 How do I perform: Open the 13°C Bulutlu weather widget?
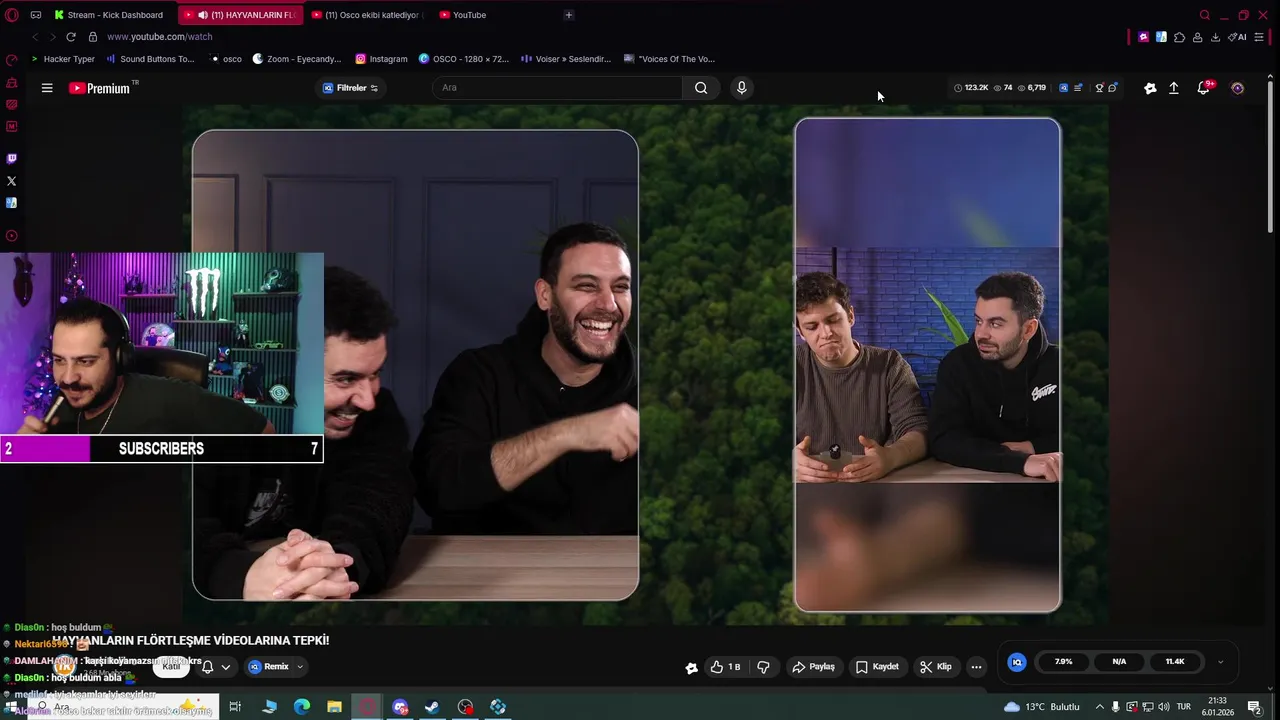pyautogui.click(x=1041, y=707)
